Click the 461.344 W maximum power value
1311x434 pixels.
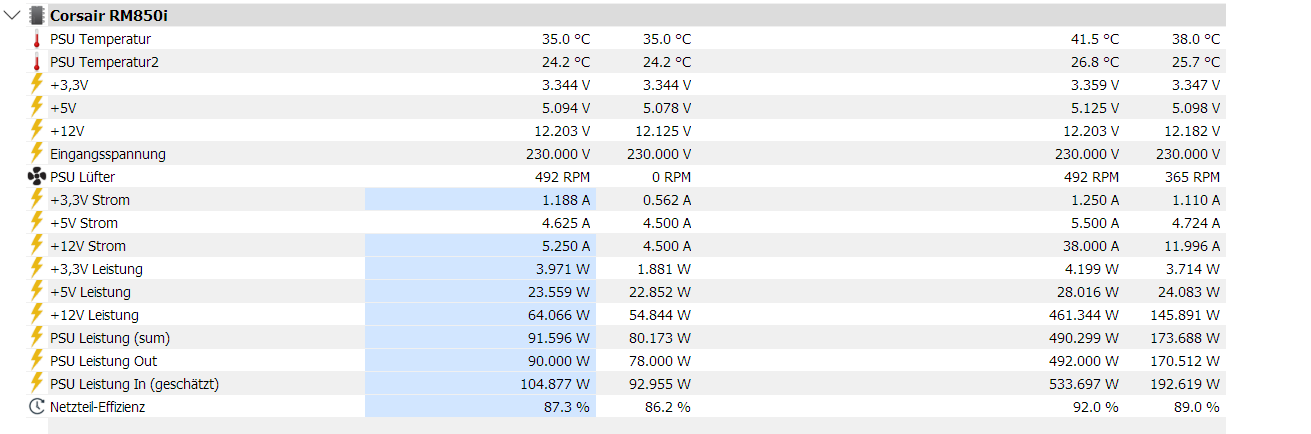1086,315
